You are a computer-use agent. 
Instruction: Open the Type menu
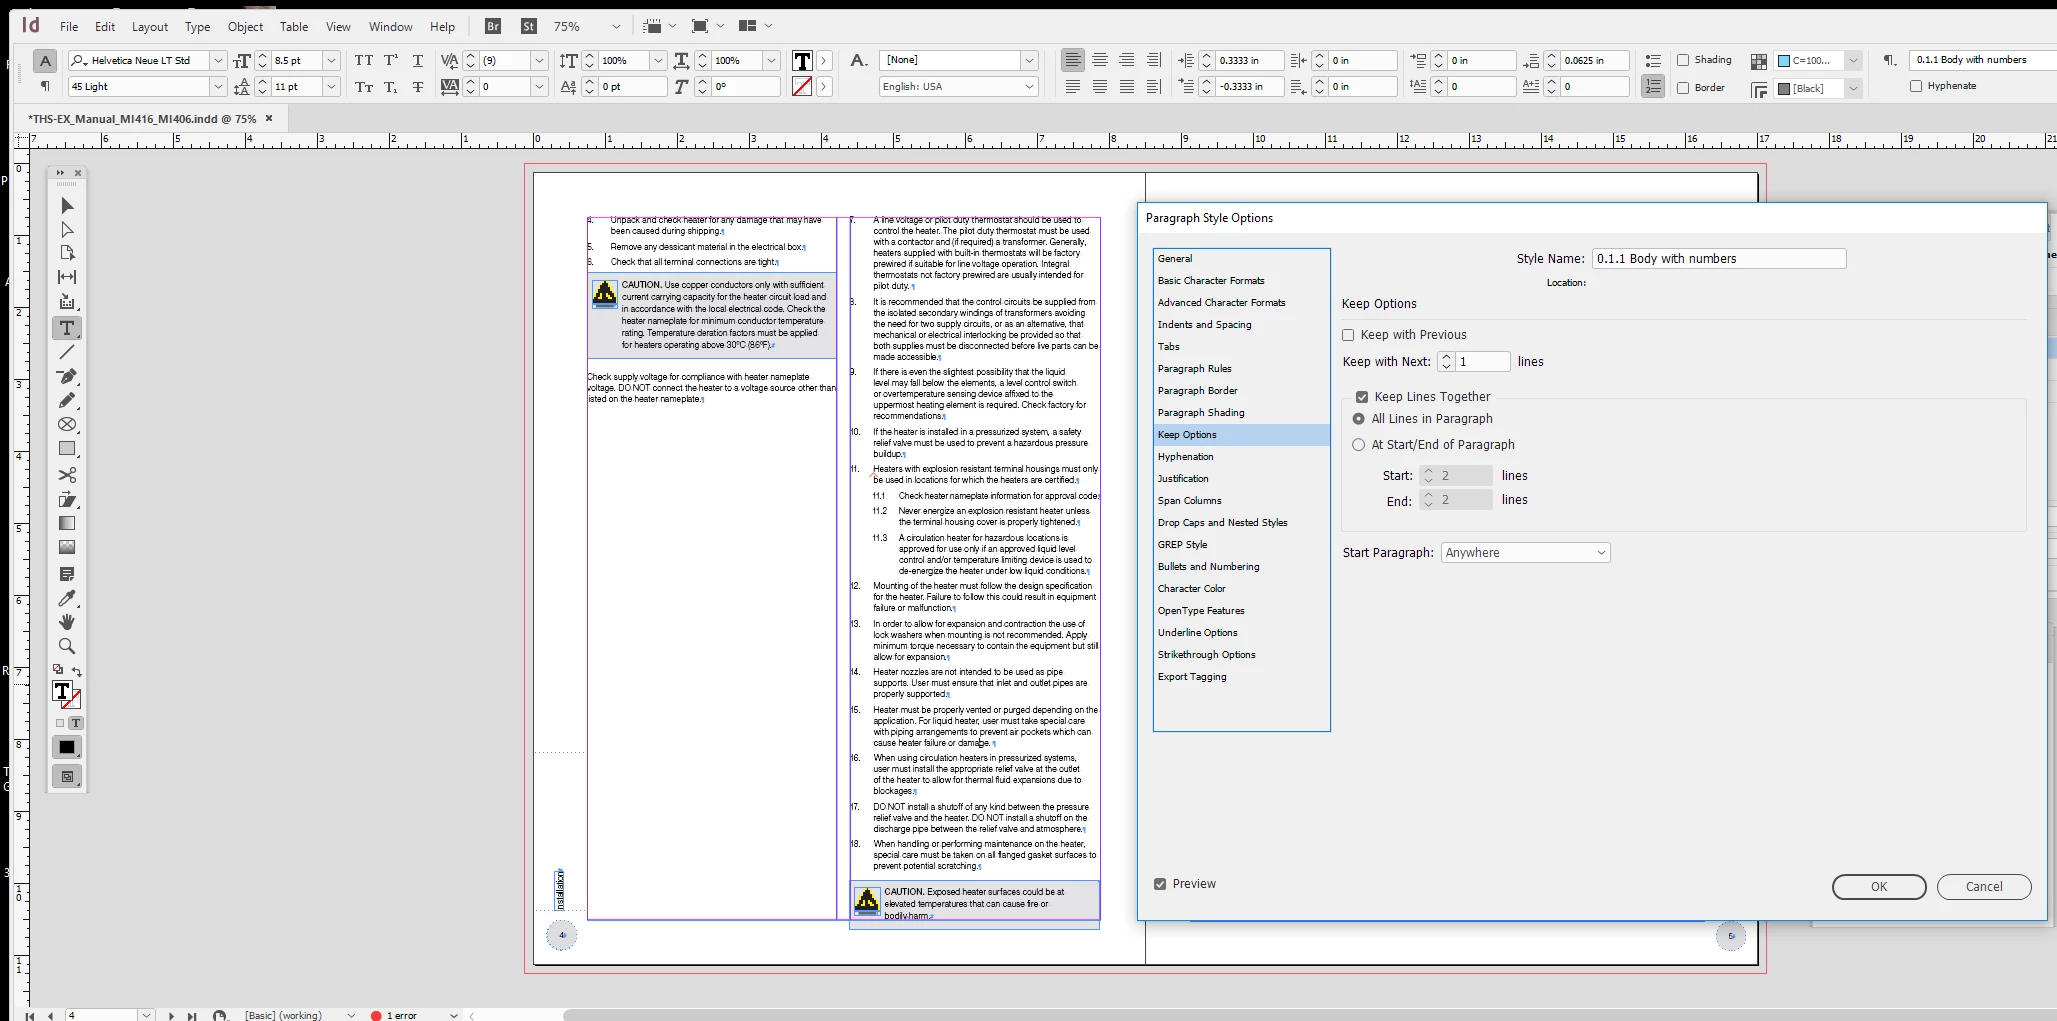(x=197, y=27)
